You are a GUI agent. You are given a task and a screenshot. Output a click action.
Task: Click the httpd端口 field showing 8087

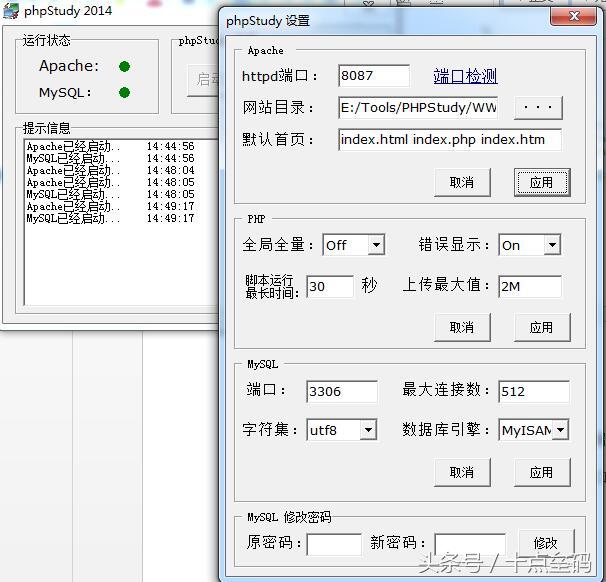pos(374,75)
